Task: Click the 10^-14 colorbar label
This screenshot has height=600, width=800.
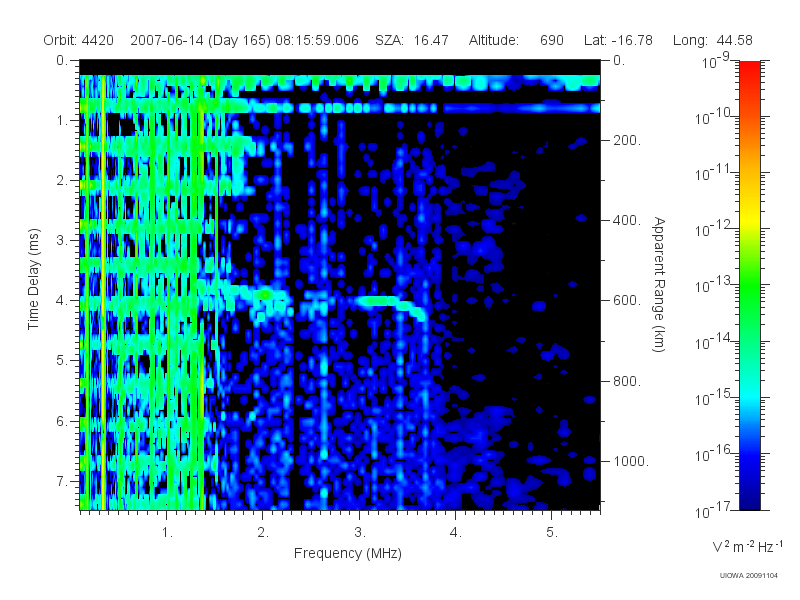Action: point(714,341)
